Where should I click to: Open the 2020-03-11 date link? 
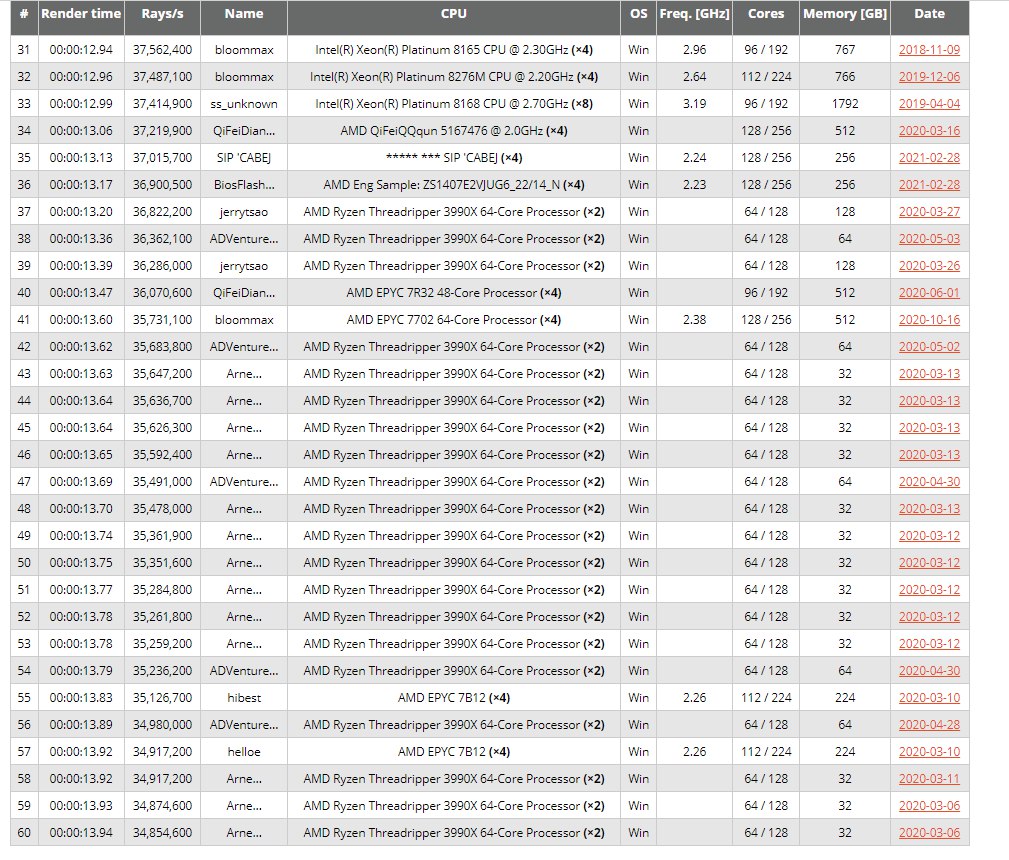[929, 779]
